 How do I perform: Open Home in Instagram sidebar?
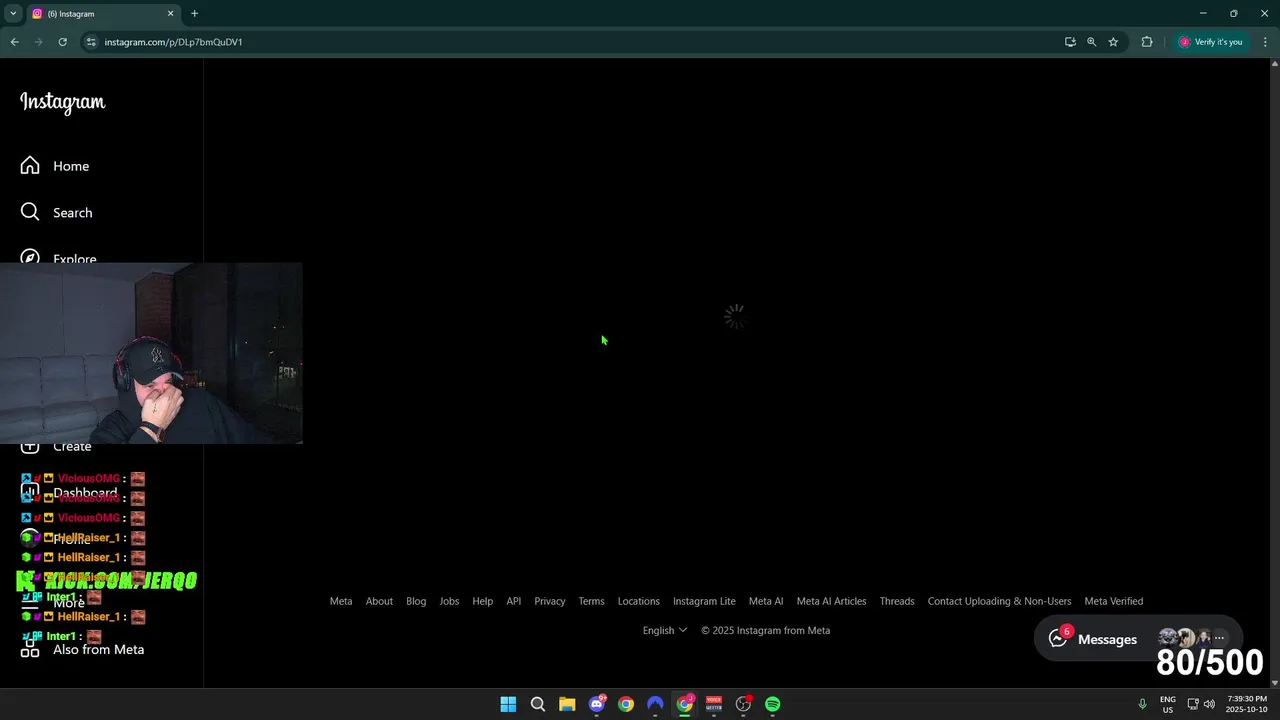[55, 166]
